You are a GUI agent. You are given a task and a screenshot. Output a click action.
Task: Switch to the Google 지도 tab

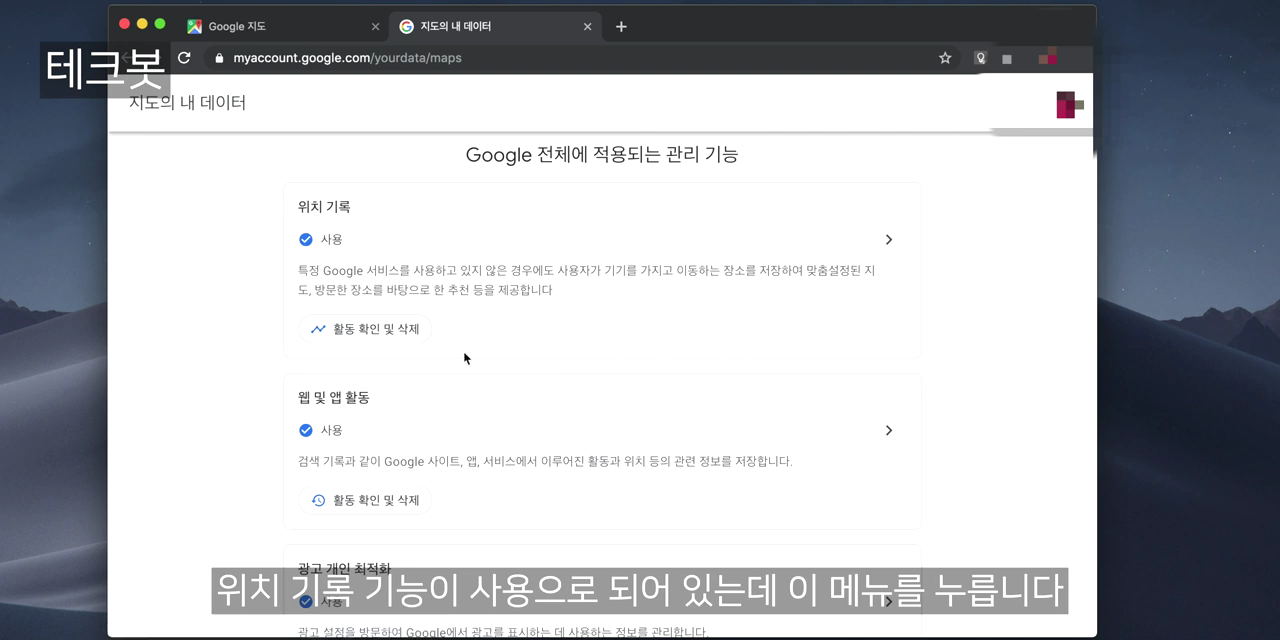coord(283,27)
